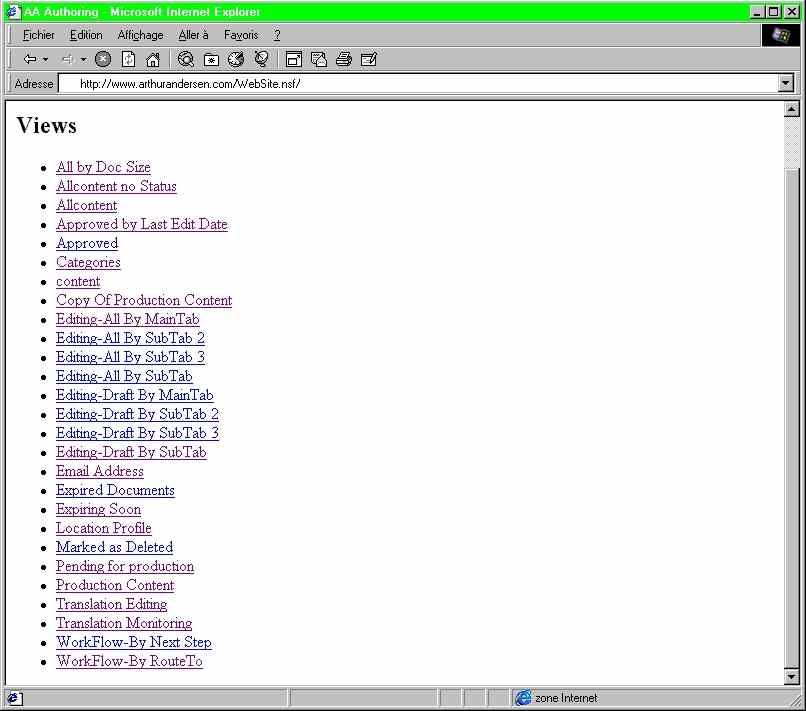
Task: Open Editing-Draft By SubTab 2 link
Action: click(137, 414)
